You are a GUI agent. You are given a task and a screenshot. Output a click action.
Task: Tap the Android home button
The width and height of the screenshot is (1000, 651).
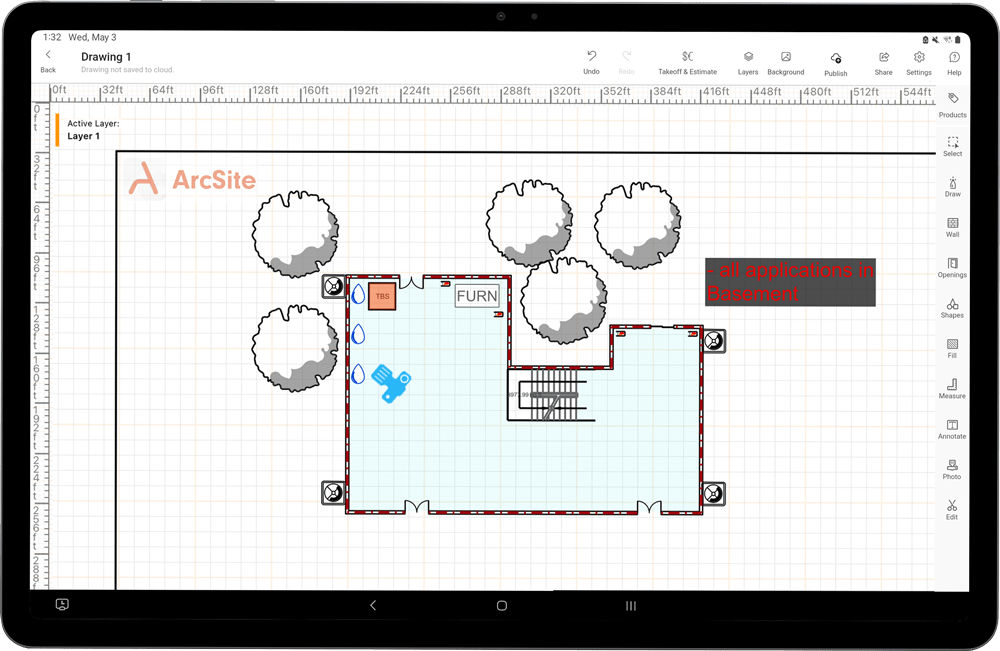point(502,605)
